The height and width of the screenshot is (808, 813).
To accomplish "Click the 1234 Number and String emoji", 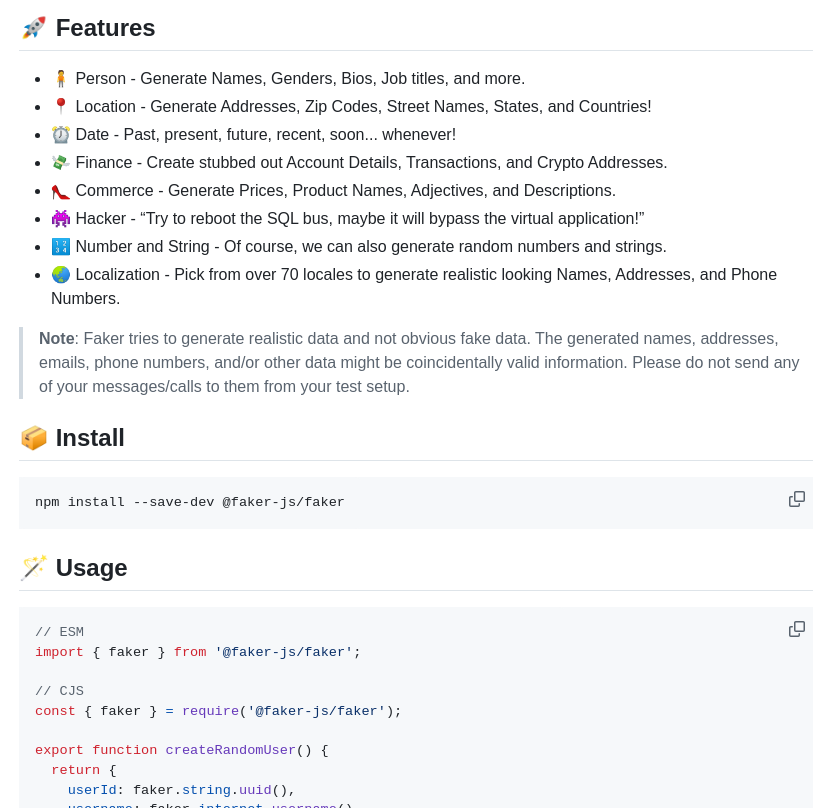I will click(61, 247).
